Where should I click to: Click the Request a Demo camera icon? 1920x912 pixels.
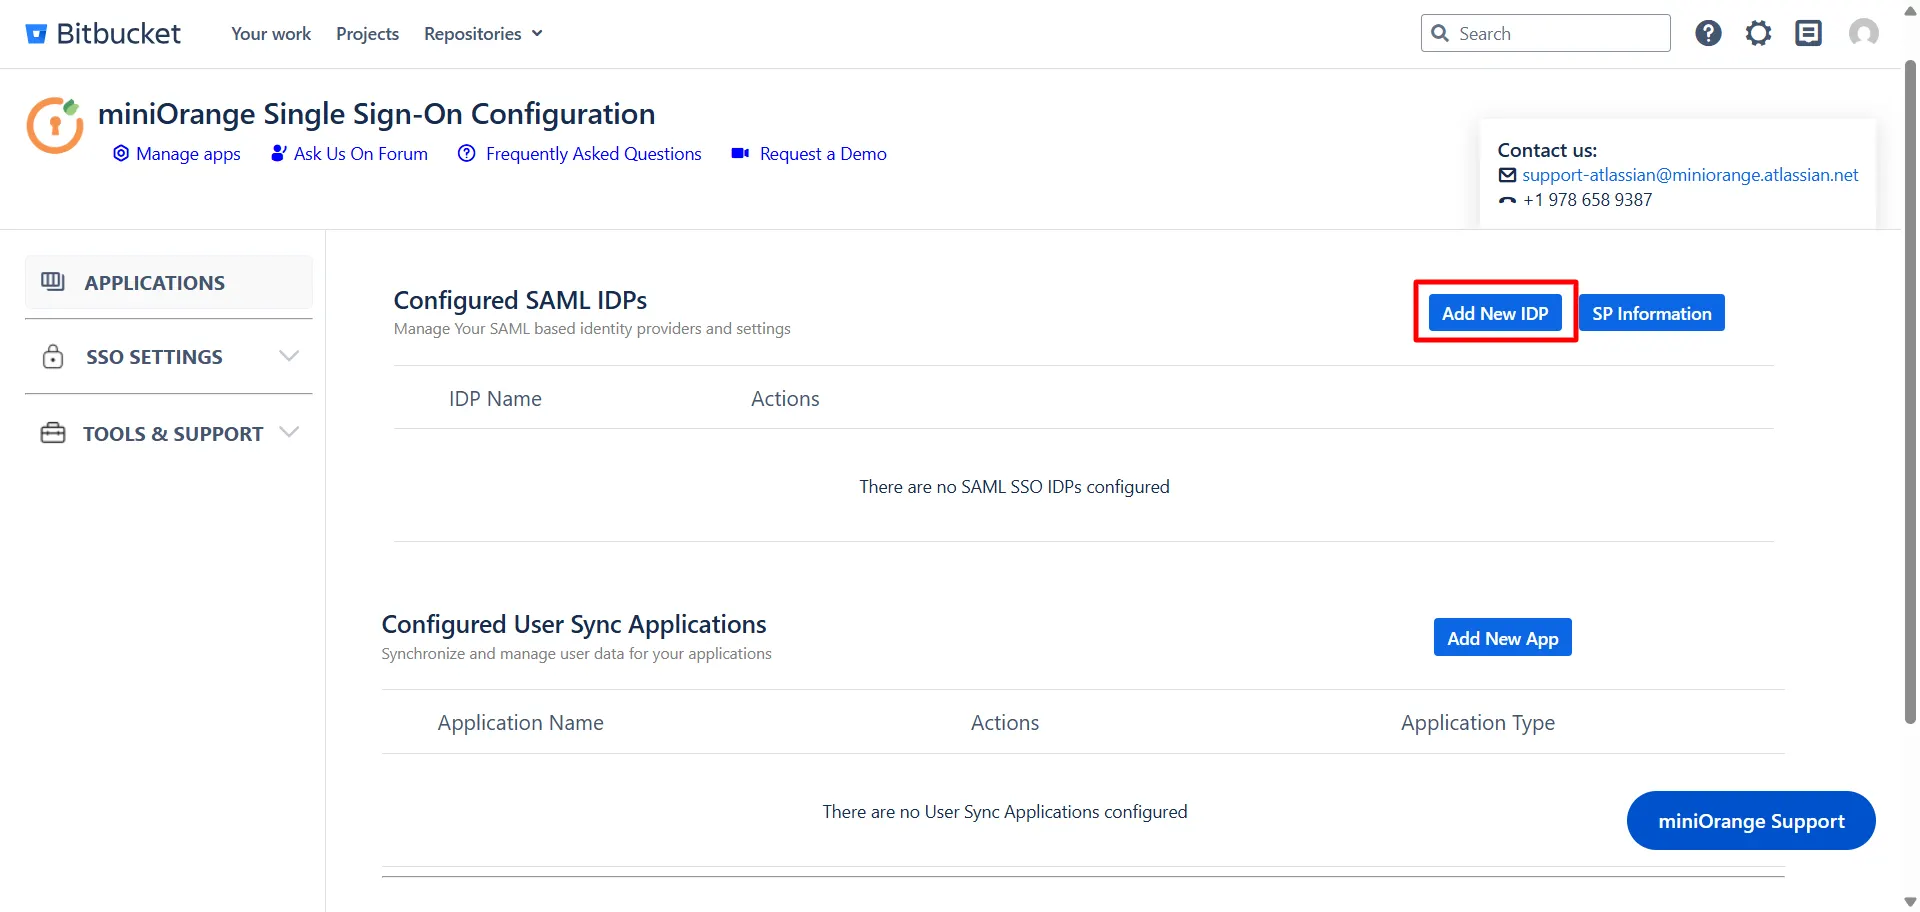pyautogui.click(x=740, y=153)
